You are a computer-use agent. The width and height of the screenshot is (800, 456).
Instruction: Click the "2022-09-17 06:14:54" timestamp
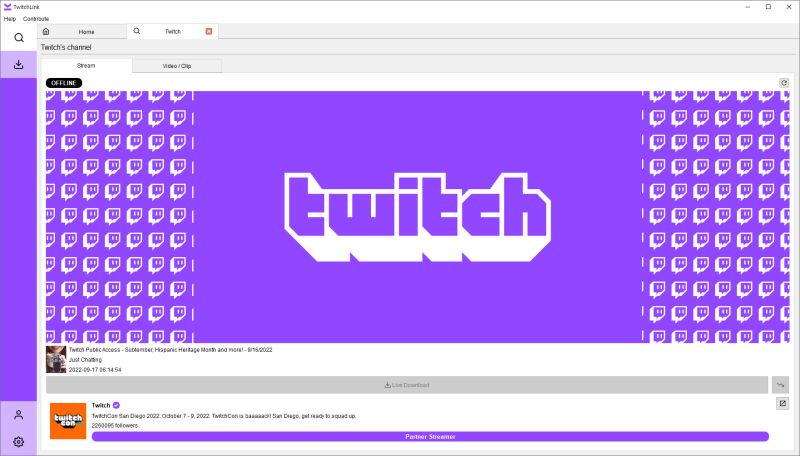pos(95,369)
